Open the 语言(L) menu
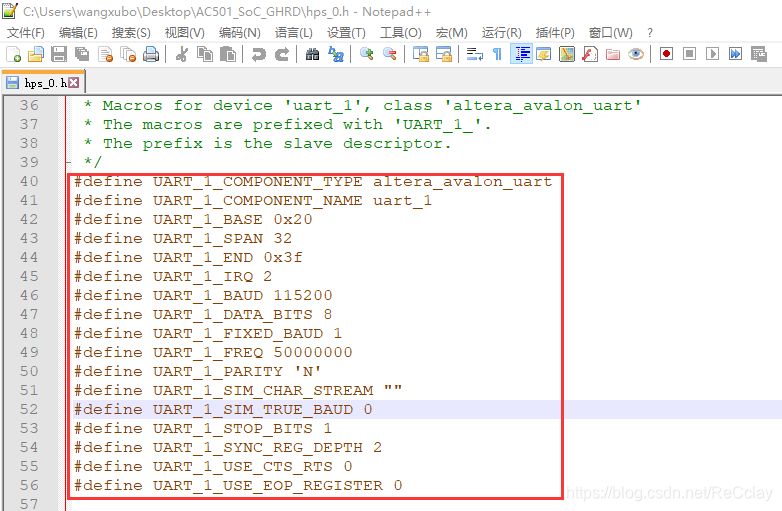Image resolution: width=782 pixels, height=511 pixels. (x=293, y=33)
